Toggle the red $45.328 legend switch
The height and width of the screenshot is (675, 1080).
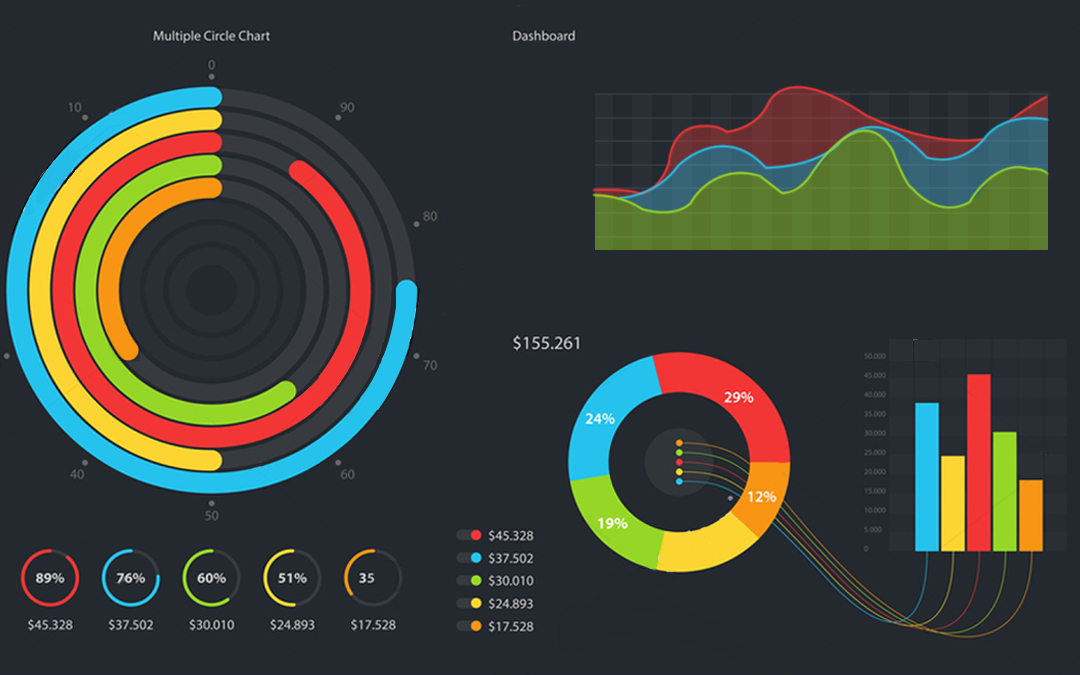469,535
